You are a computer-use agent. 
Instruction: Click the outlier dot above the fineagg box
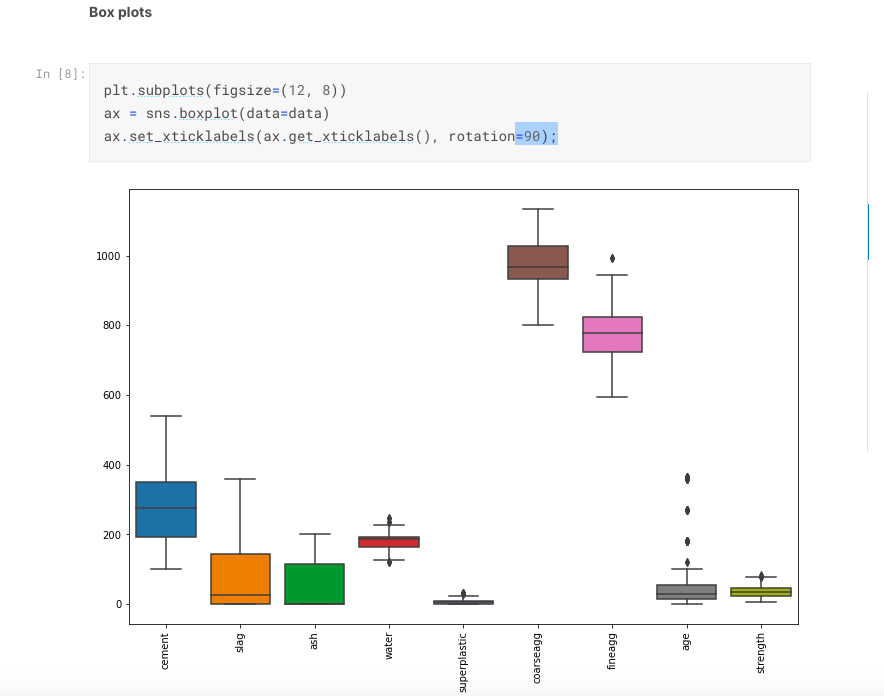pos(612,258)
